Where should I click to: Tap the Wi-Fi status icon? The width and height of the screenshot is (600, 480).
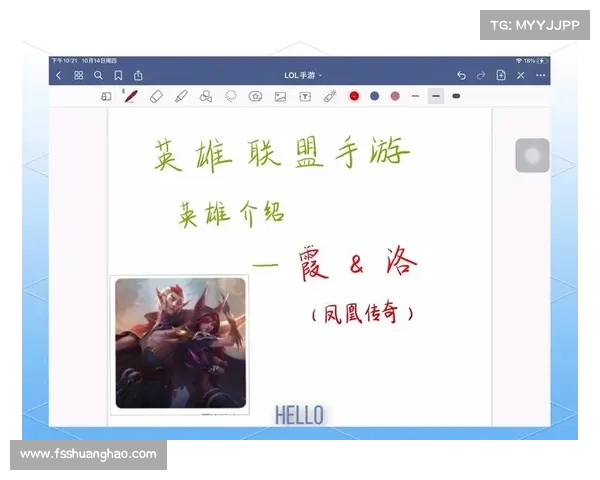(x=519, y=61)
